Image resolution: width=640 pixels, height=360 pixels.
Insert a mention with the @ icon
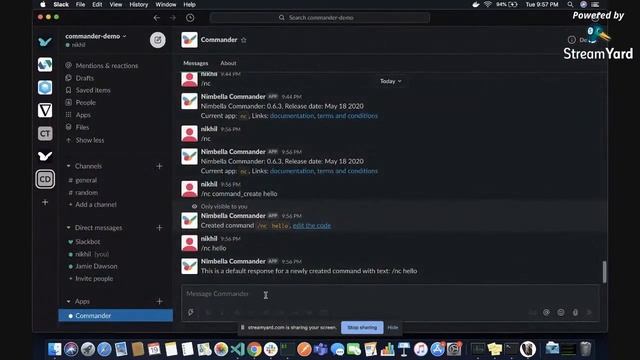tap(546, 312)
